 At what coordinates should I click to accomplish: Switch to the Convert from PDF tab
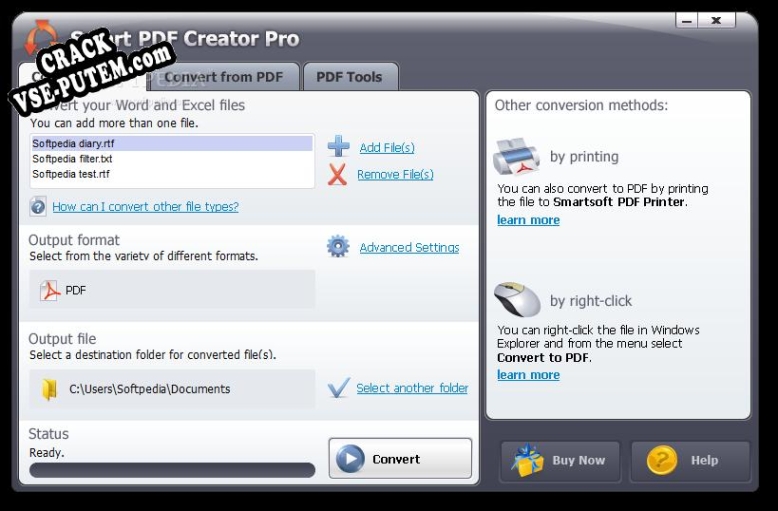pyautogui.click(x=223, y=77)
